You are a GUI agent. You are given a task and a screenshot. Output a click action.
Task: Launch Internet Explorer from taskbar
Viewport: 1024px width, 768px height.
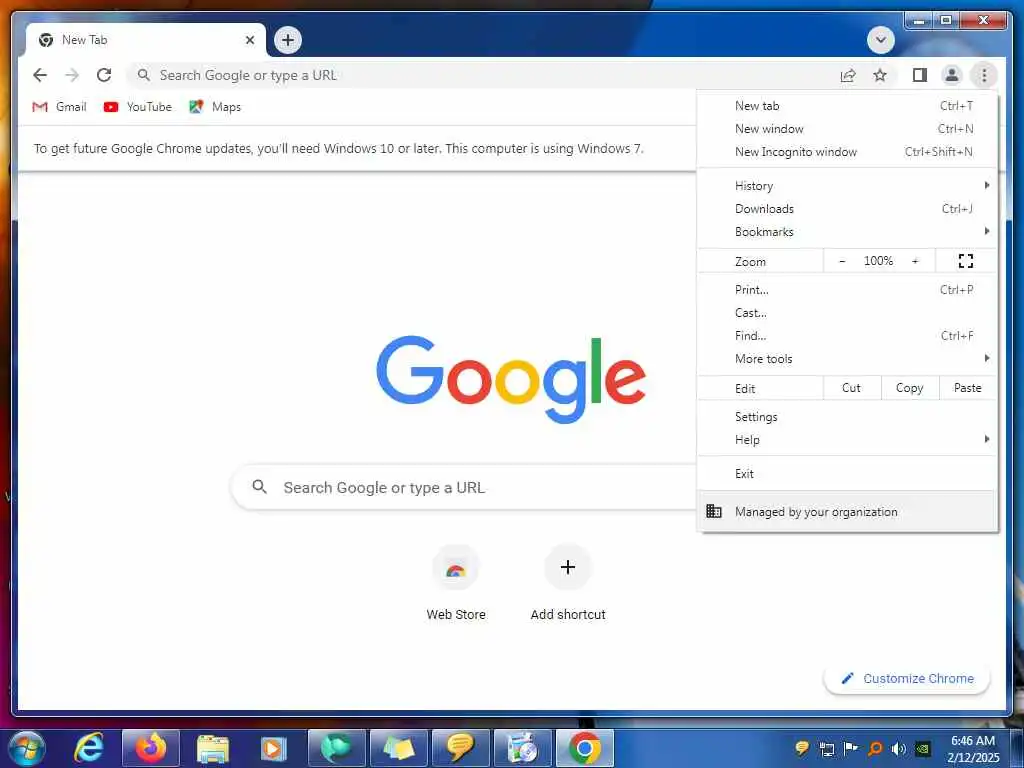click(x=89, y=748)
